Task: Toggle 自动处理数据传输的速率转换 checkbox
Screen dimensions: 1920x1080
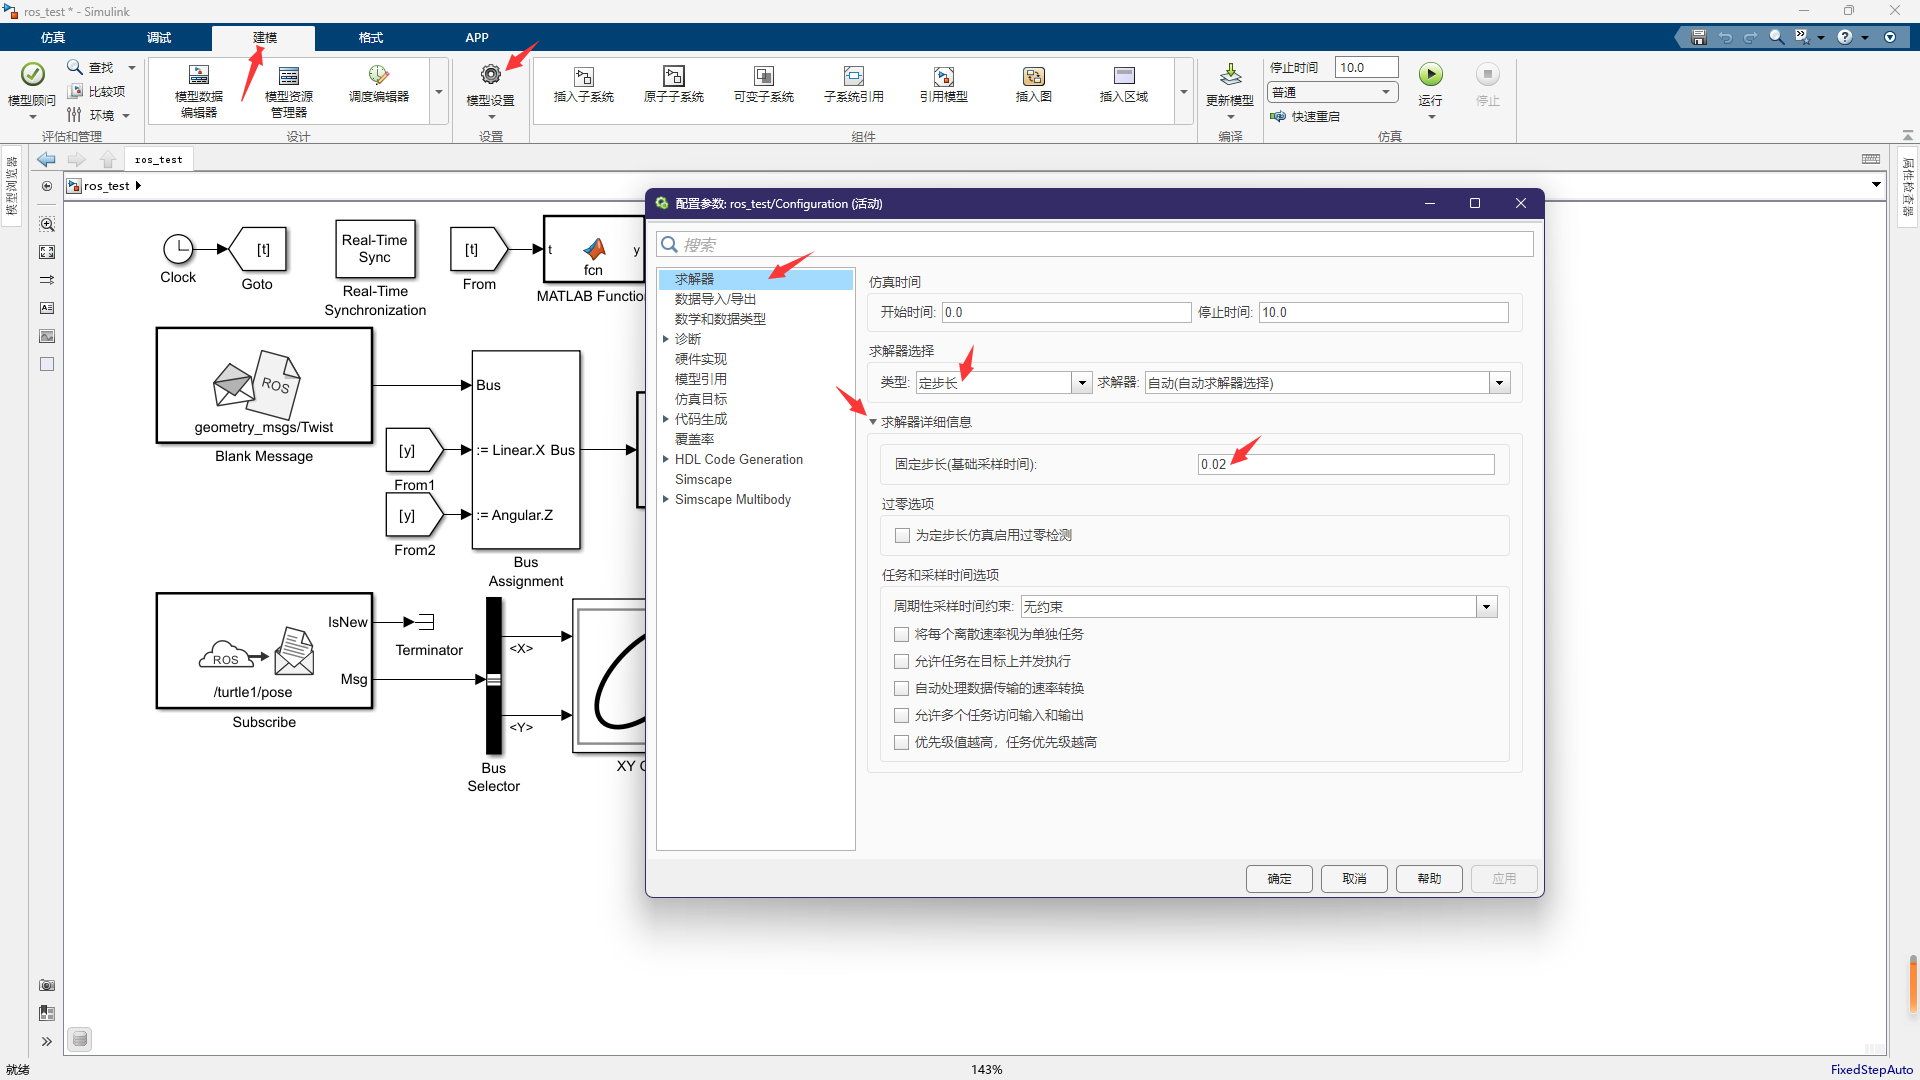Action: tap(902, 689)
